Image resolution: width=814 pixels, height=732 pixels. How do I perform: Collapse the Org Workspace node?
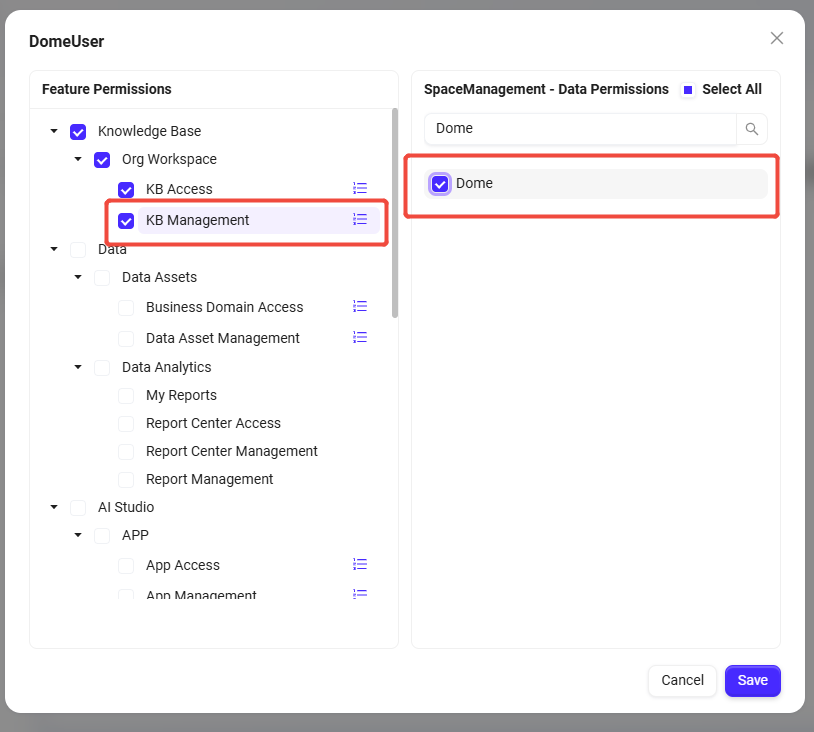click(x=78, y=160)
